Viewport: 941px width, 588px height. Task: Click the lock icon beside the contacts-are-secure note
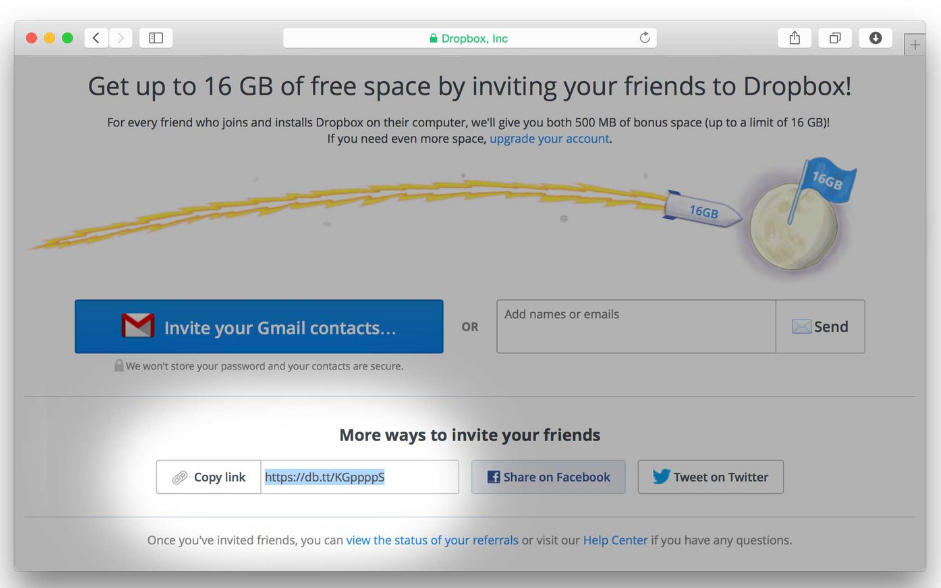(121, 367)
